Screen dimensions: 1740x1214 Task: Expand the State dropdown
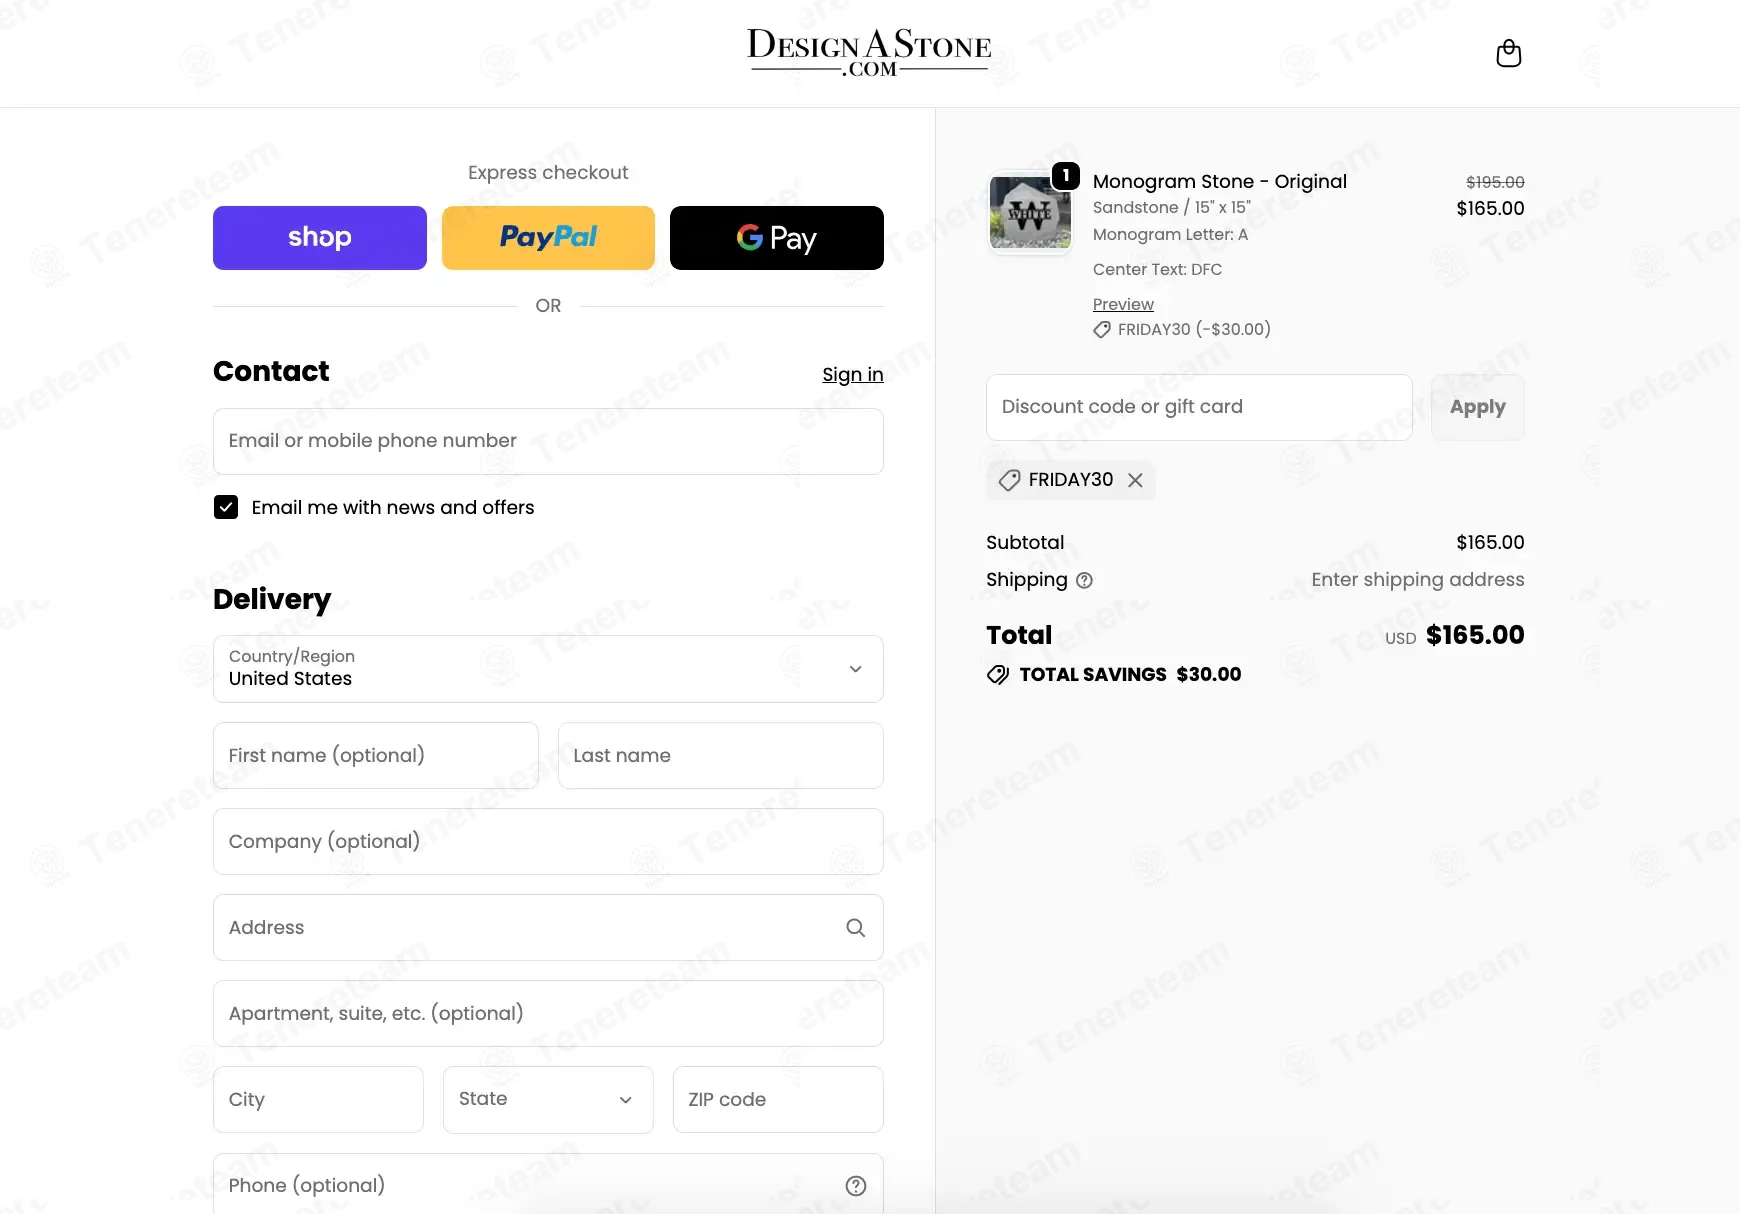[x=548, y=1100]
